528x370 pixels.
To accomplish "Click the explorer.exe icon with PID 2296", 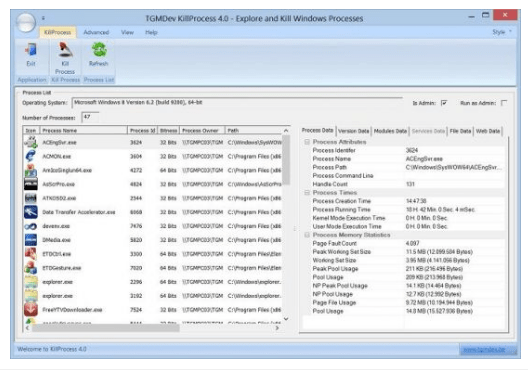I will click(31, 282).
